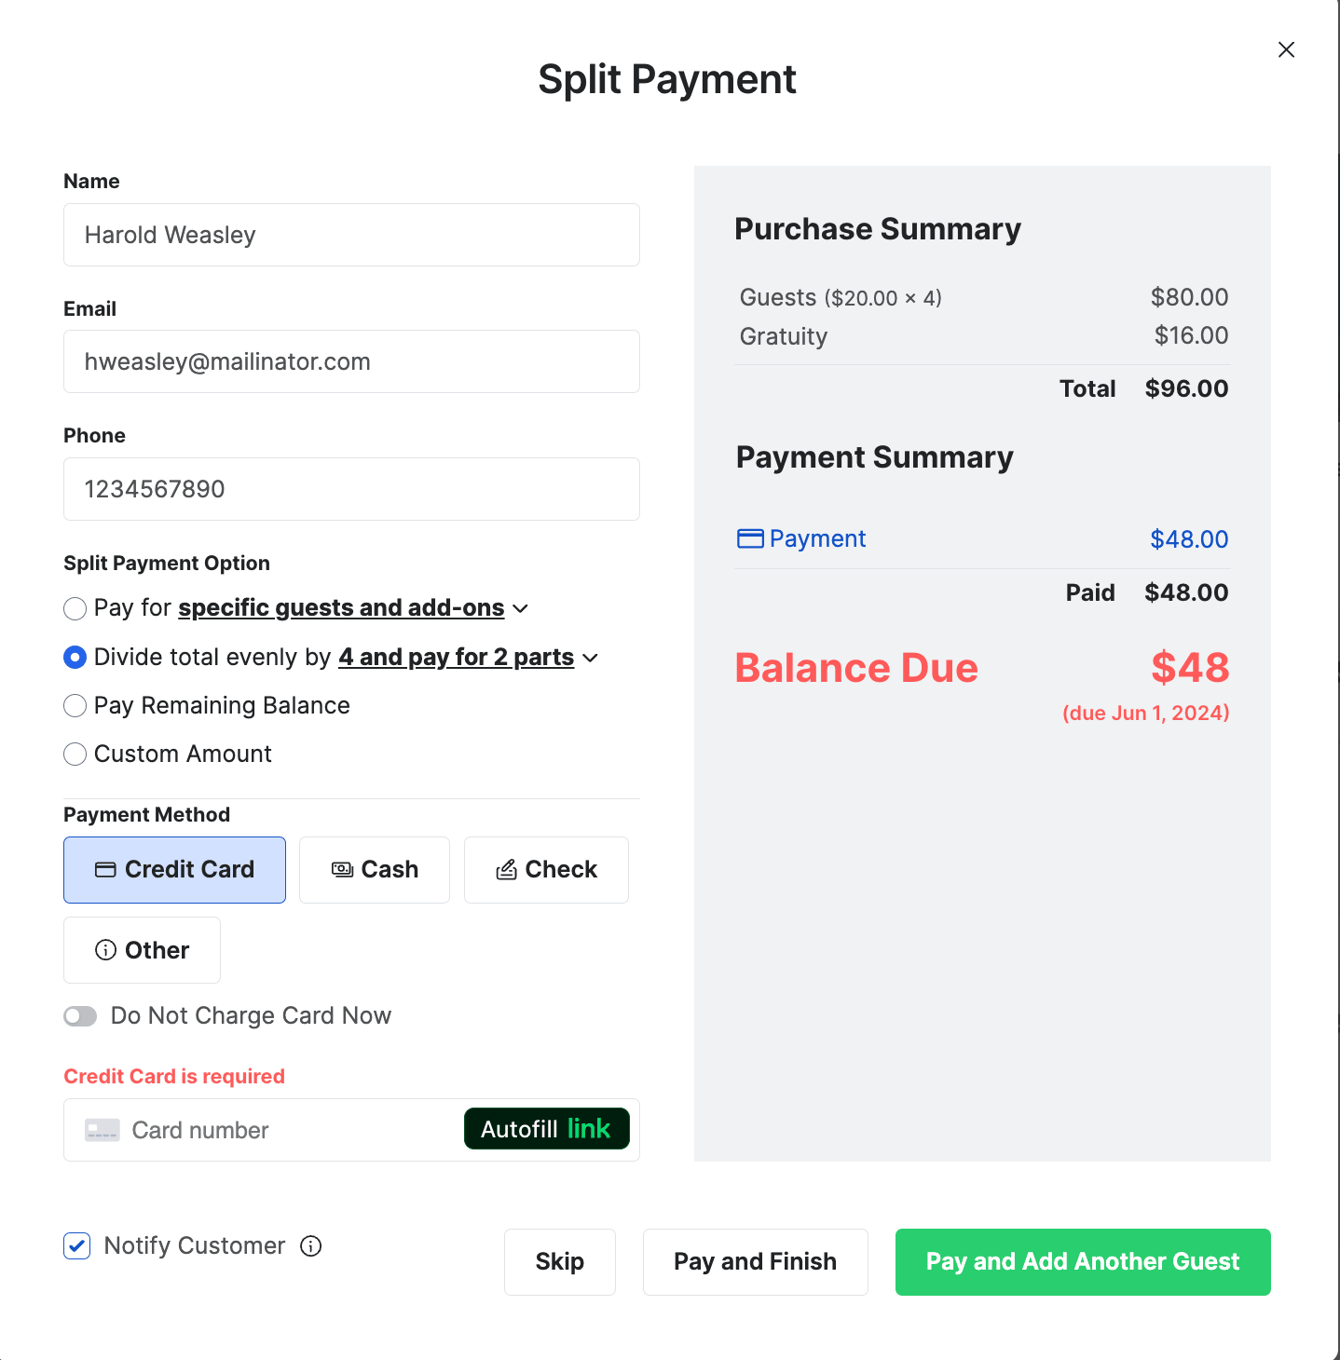Viewport: 1340px width, 1360px height.
Task: Click Pay and Finish
Action: (x=755, y=1262)
